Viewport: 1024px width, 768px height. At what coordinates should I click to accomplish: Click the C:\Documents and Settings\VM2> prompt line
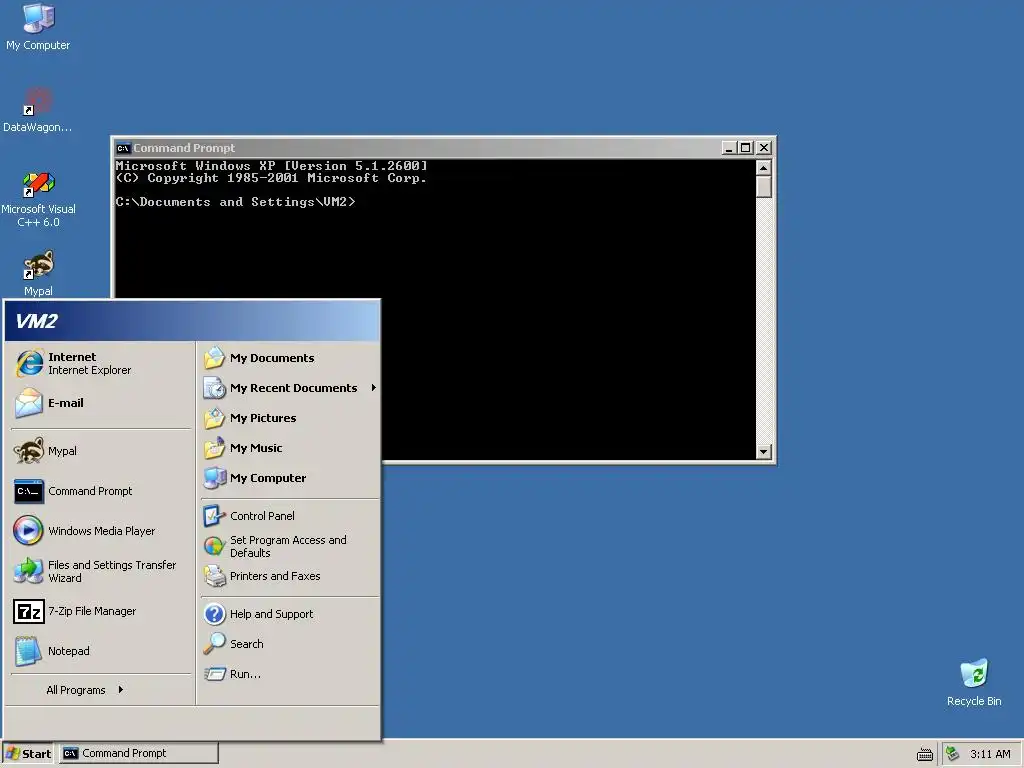click(236, 202)
